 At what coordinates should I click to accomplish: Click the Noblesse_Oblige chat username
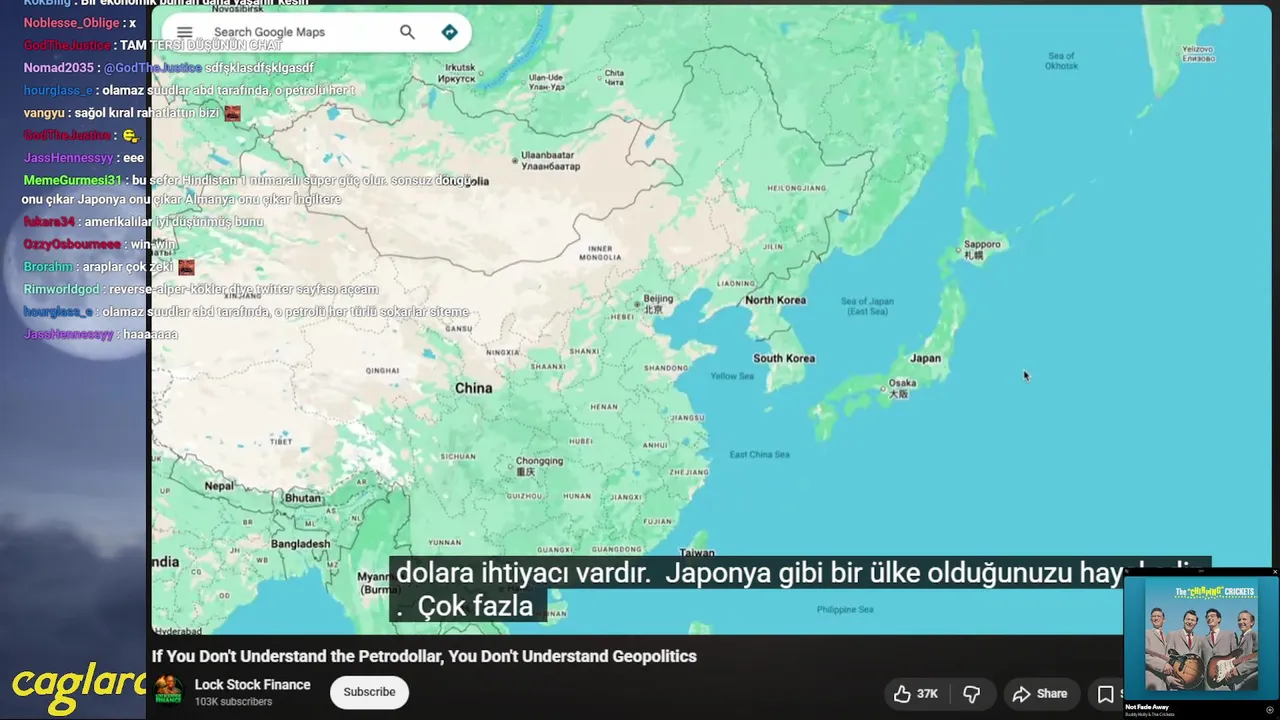tap(71, 22)
